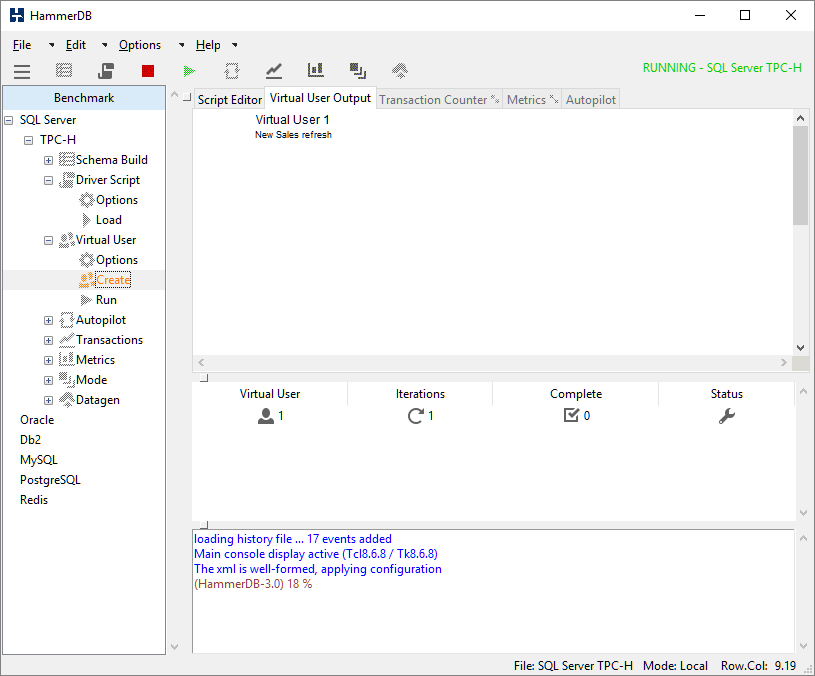815x676 pixels.
Task: Click the Datagen toolbar icon
Action: click(x=400, y=71)
